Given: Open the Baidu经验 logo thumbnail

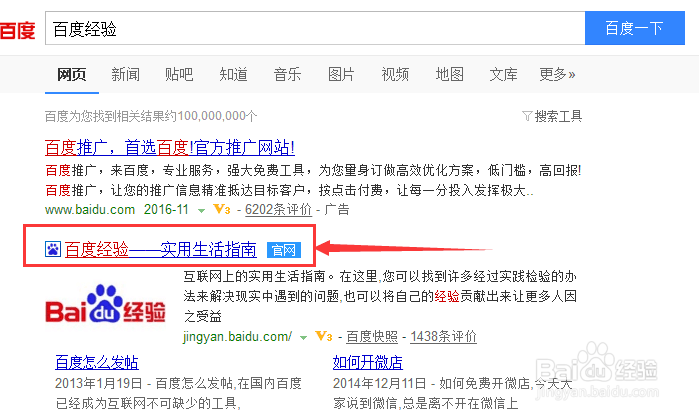Looking at the screenshot, I should coord(105,304).
